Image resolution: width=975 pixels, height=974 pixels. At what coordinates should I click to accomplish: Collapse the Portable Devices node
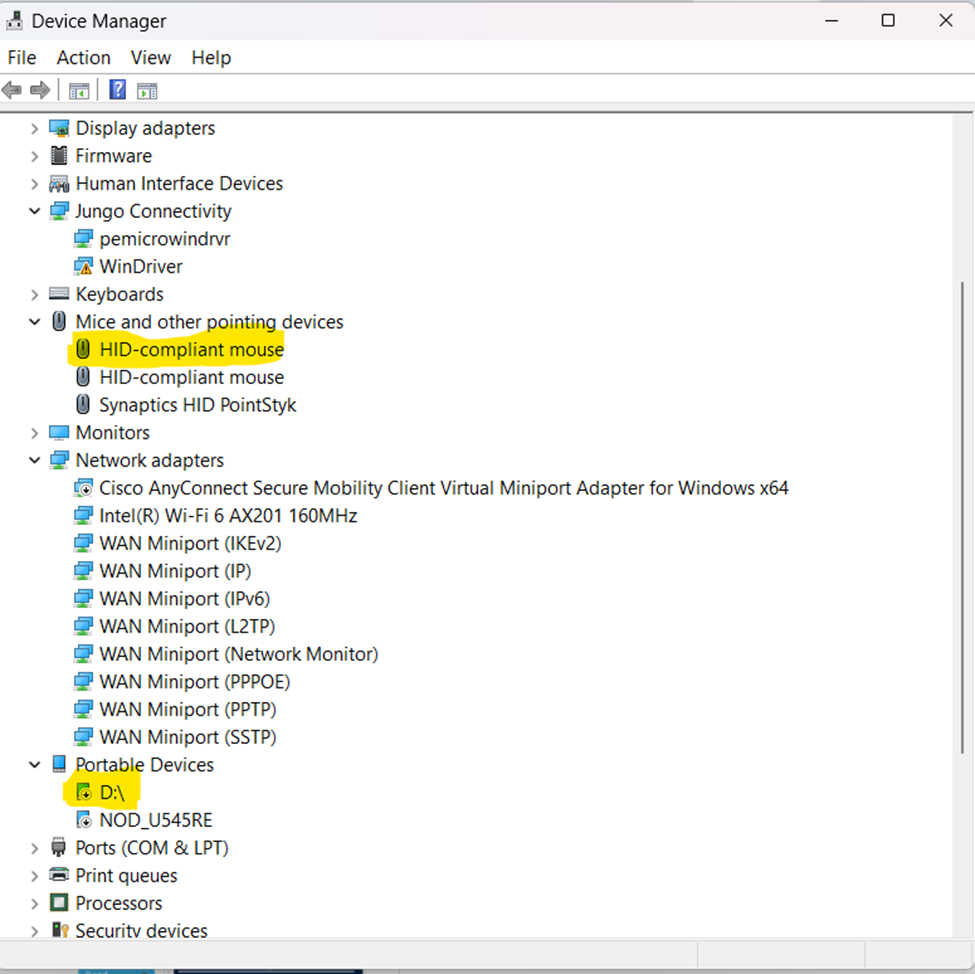35,764
